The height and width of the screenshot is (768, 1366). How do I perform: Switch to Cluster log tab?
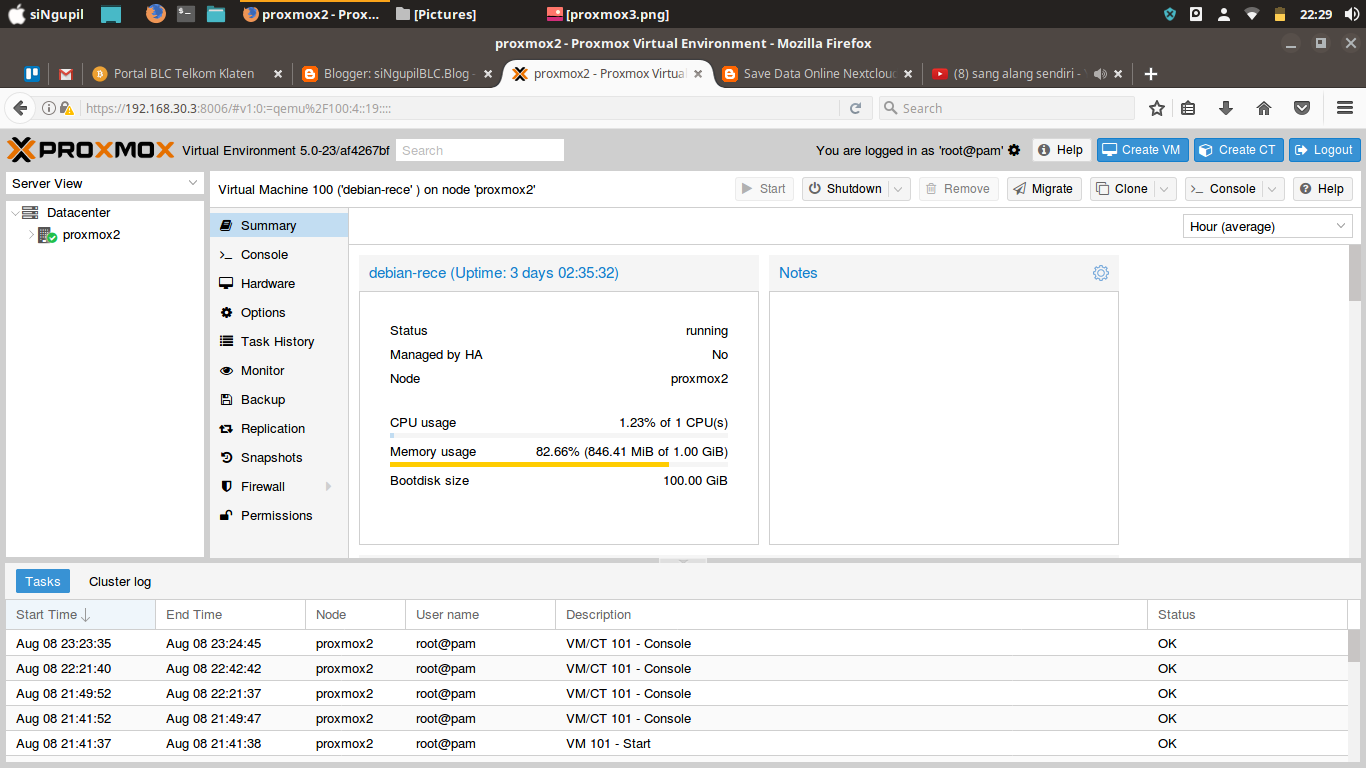coord(120,582)
